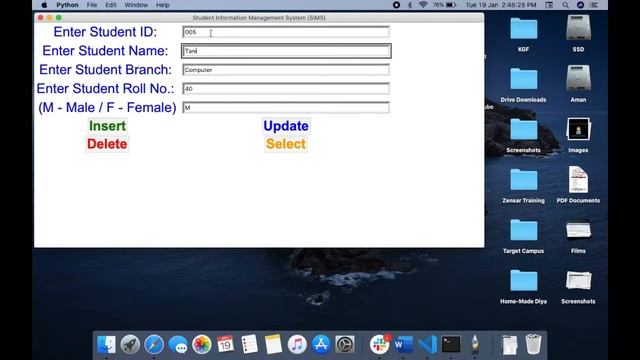Open Calendar from the Dock
The height and width of the screenshot is (360, 640).
pyautogui.click(x=225, y=344)
